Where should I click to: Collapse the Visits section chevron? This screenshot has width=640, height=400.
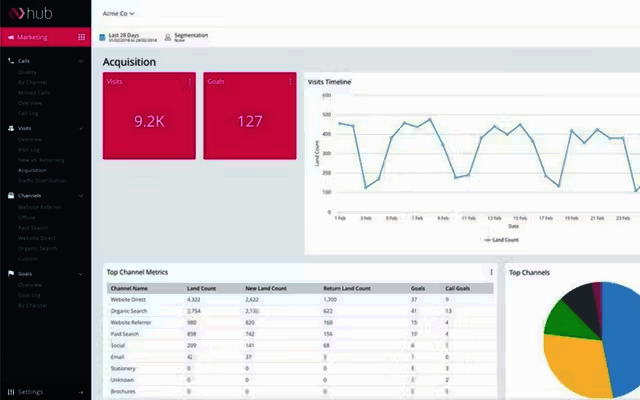(x=81, y=128)
